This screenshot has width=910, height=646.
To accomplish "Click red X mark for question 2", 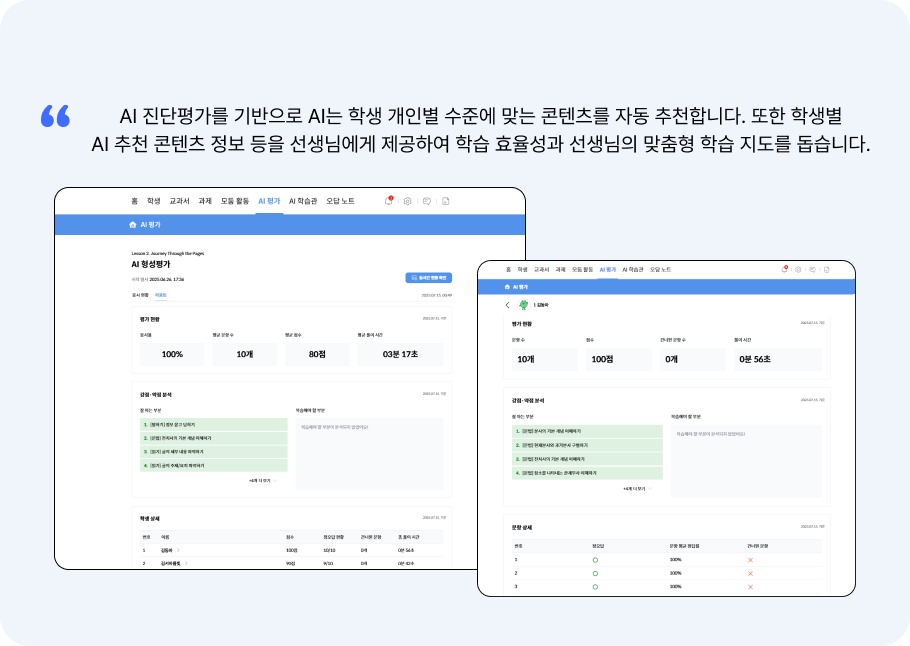I will click(750, 573).
